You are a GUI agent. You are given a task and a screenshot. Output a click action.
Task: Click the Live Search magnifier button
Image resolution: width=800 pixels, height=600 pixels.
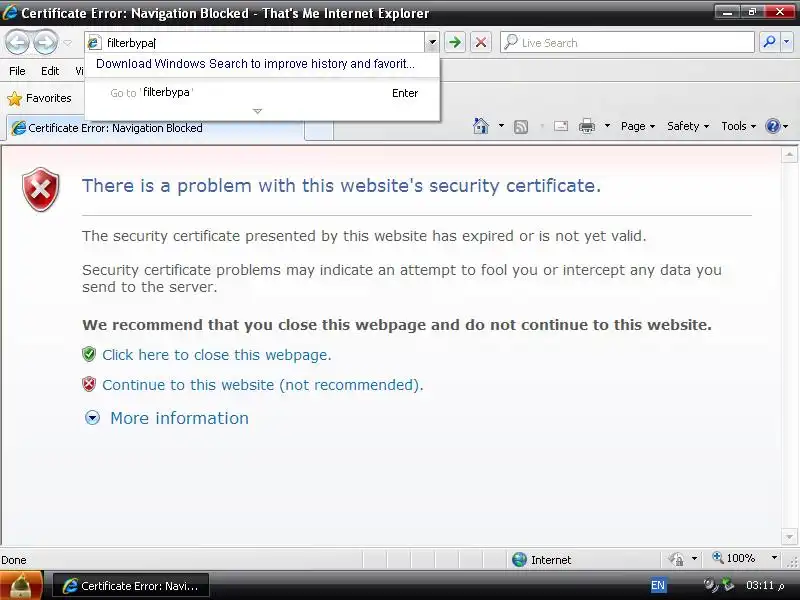tap(769, 42)
